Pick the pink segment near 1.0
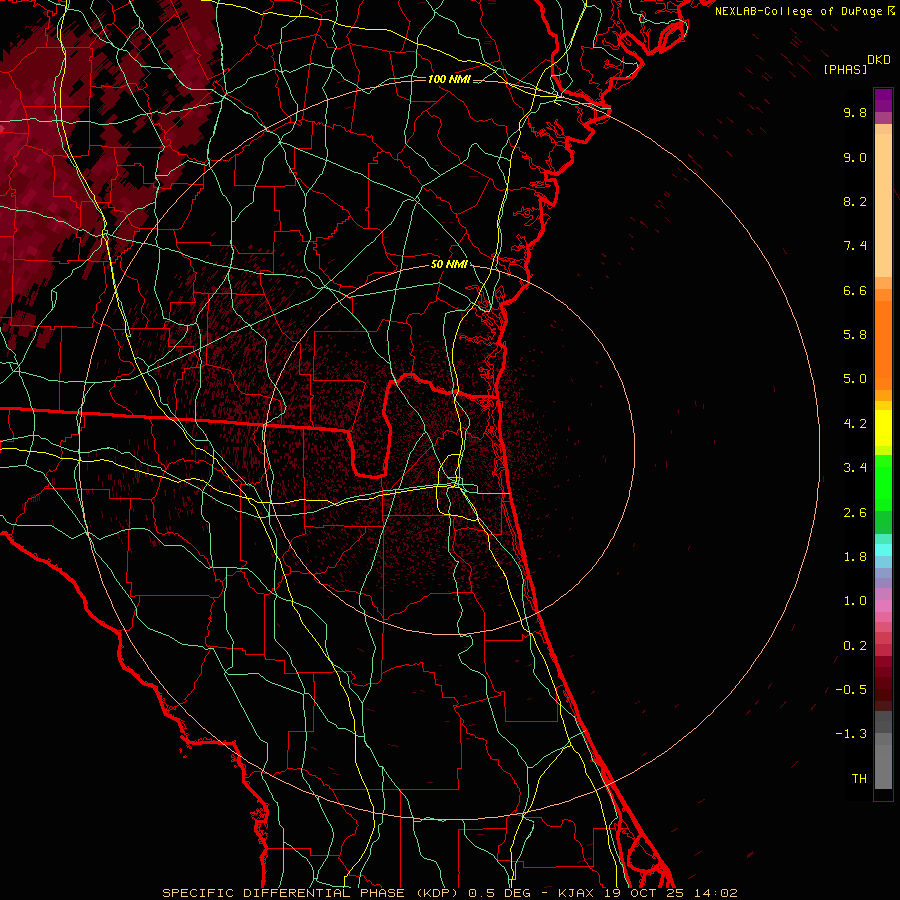 point(883,606)
